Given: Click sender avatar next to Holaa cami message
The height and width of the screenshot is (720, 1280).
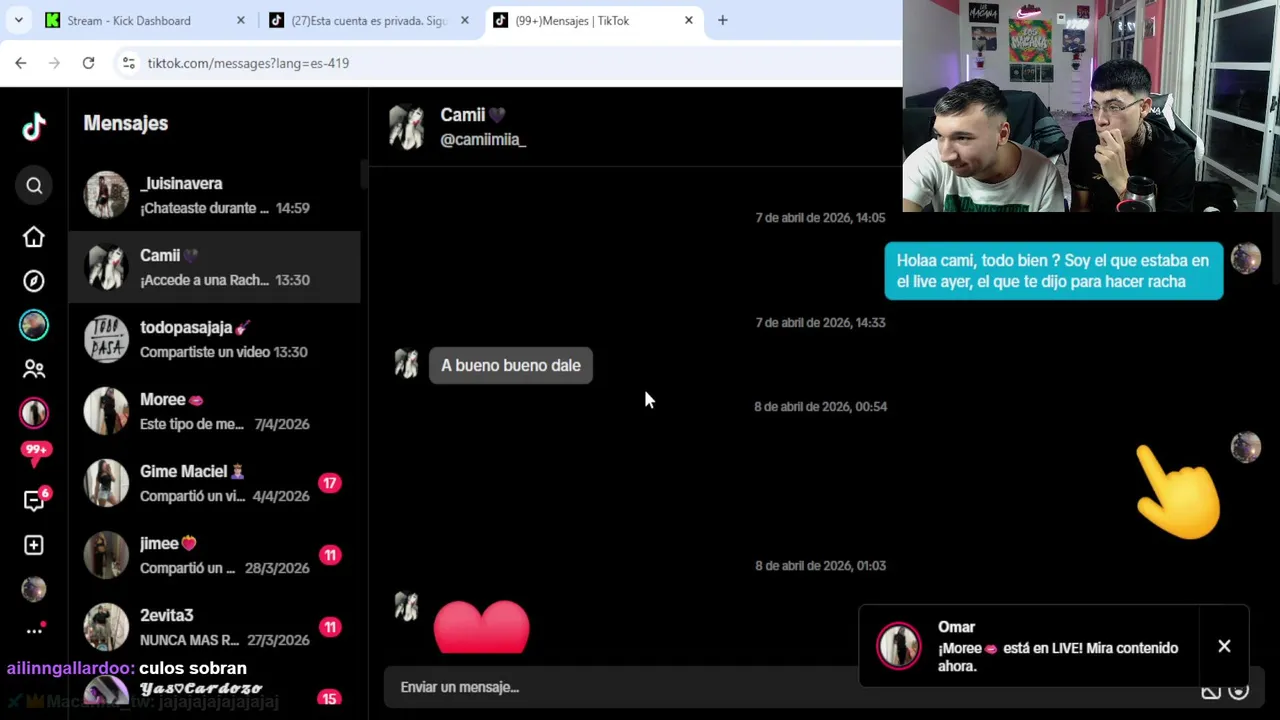Looking at the screenshot, I should click(1245, 258).
